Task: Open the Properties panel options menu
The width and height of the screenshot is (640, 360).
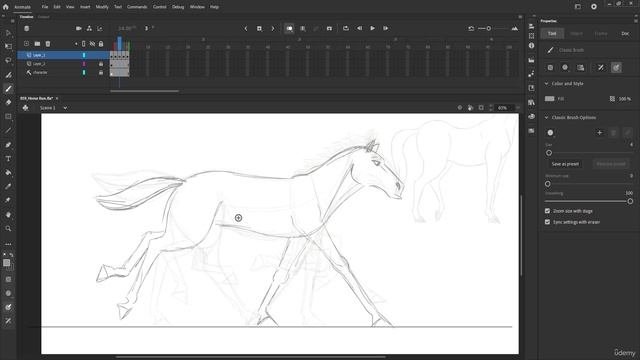Action: [636, 21]
